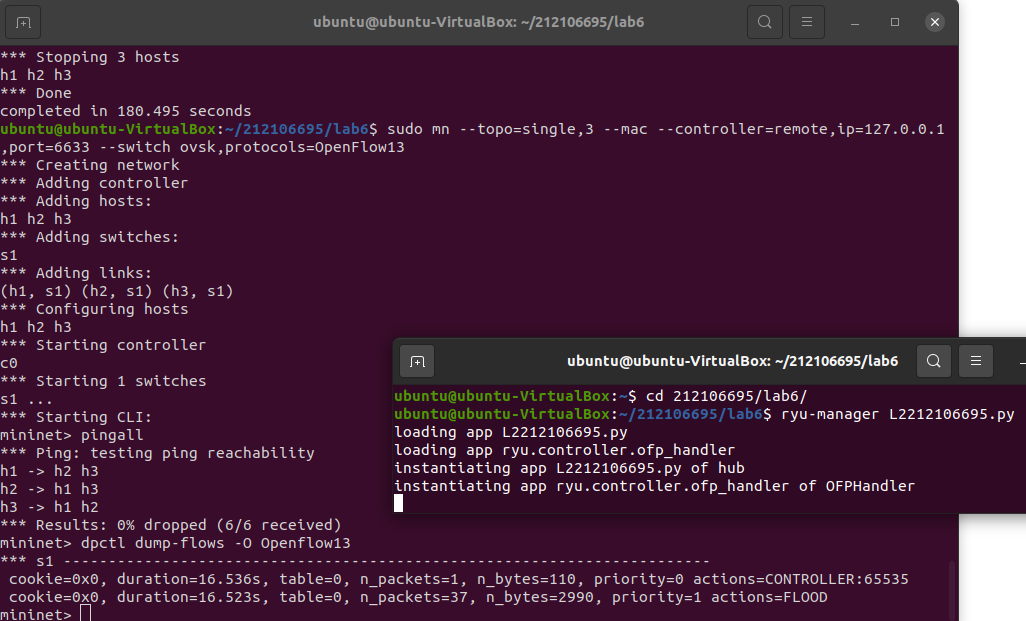Screen dimensions: 1026x621
Task: Click the 'h2 -> h1 h3' ping result
Action: coord(49,489)
